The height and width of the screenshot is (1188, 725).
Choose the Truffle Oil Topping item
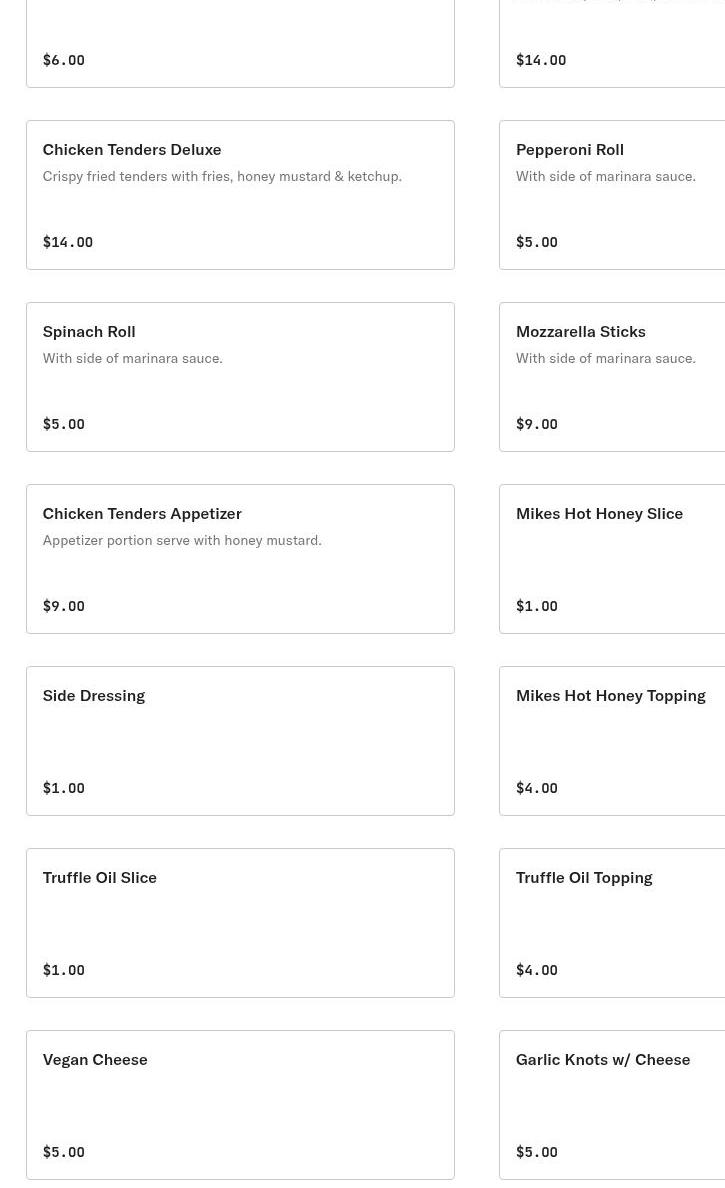pyautogui.click(x=612, y=922)
